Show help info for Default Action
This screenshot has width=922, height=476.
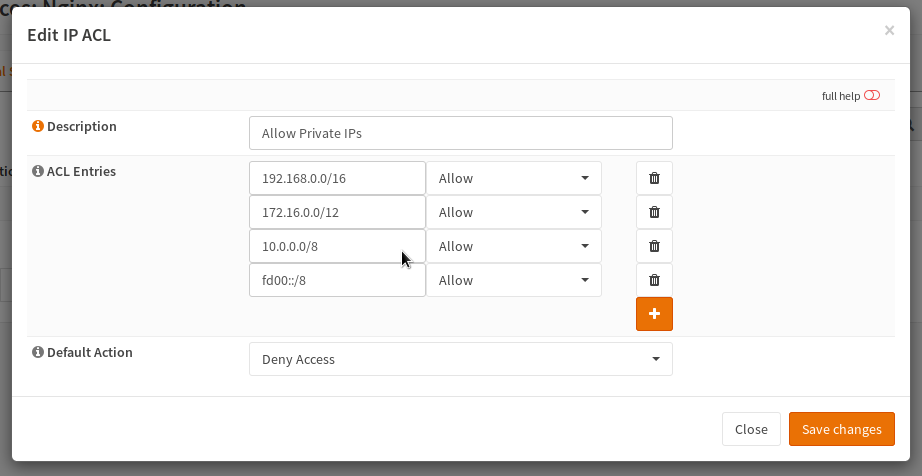coord(38,353)
